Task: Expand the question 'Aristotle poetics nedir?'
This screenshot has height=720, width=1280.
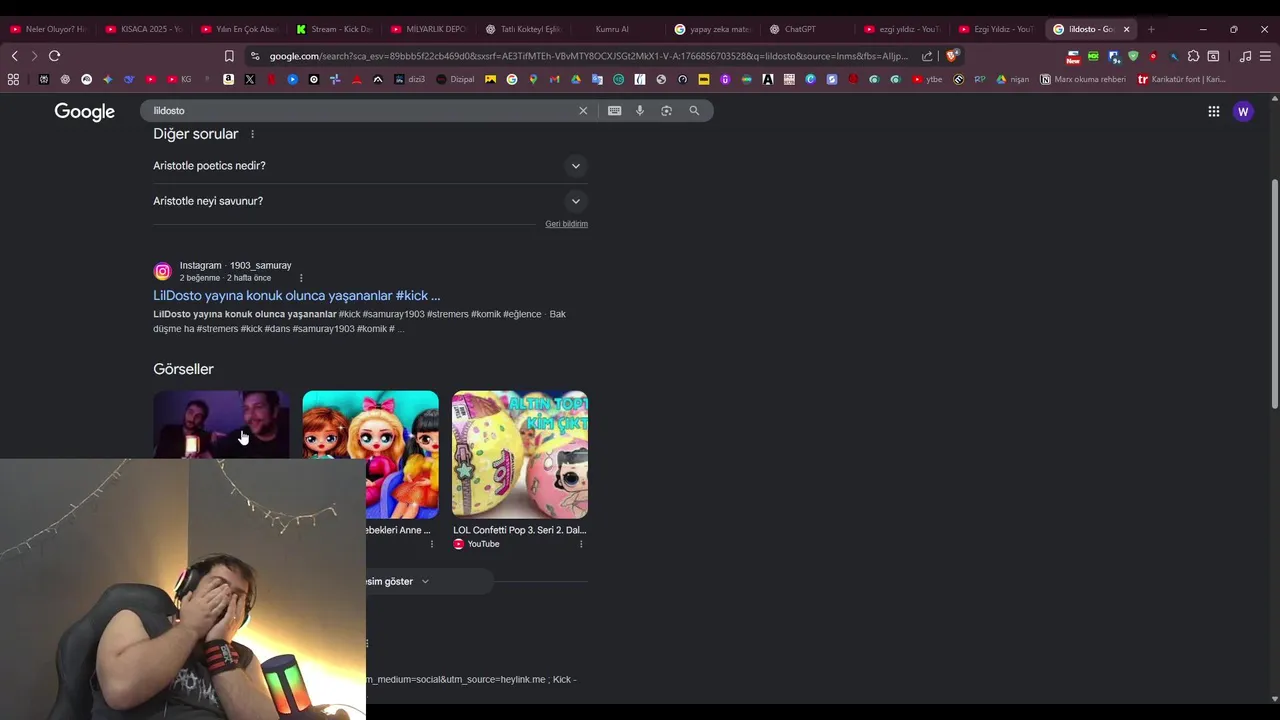Action: [370, 166]
